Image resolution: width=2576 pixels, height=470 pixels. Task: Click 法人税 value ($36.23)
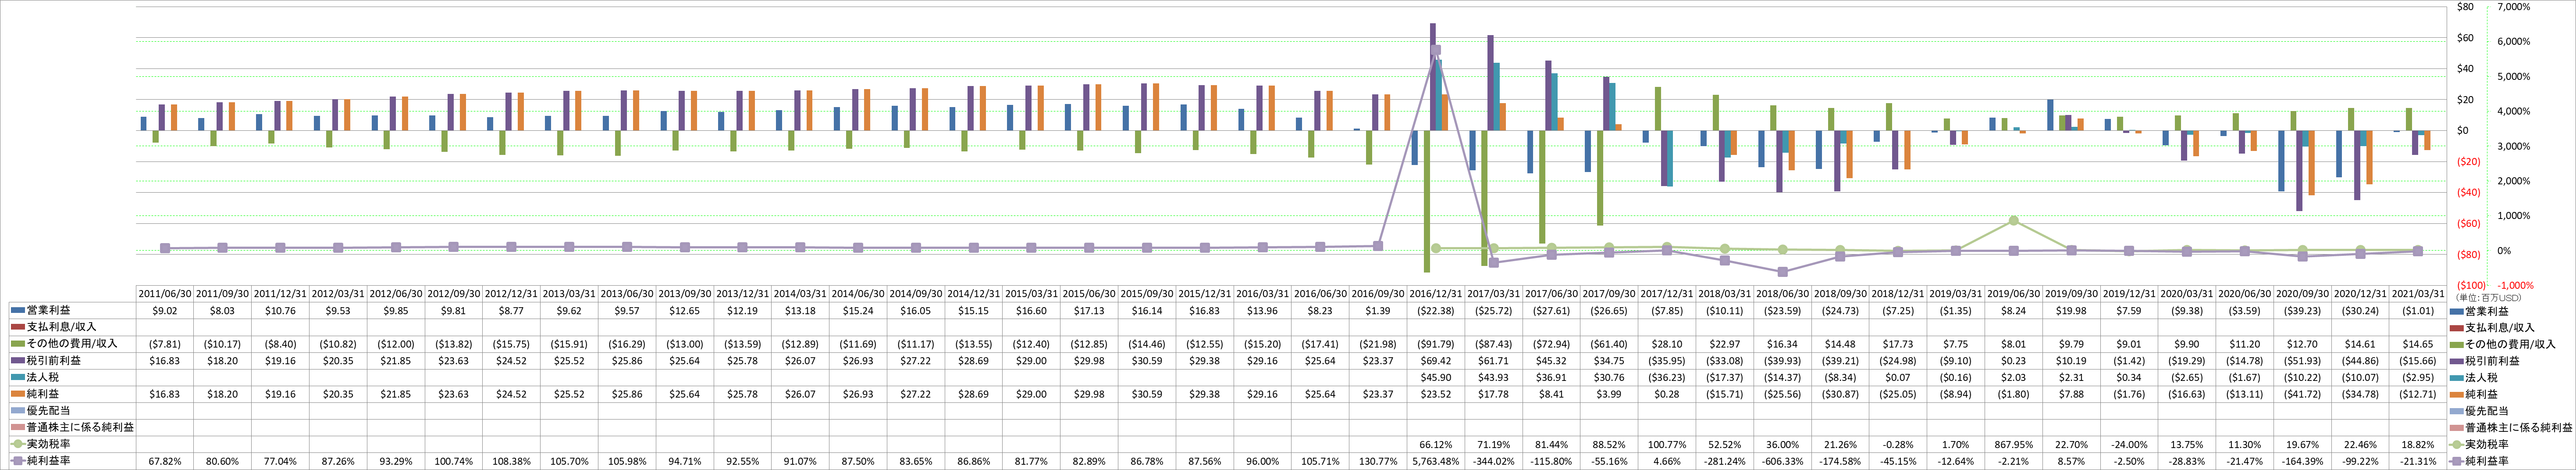click(x=1667, y=377)
